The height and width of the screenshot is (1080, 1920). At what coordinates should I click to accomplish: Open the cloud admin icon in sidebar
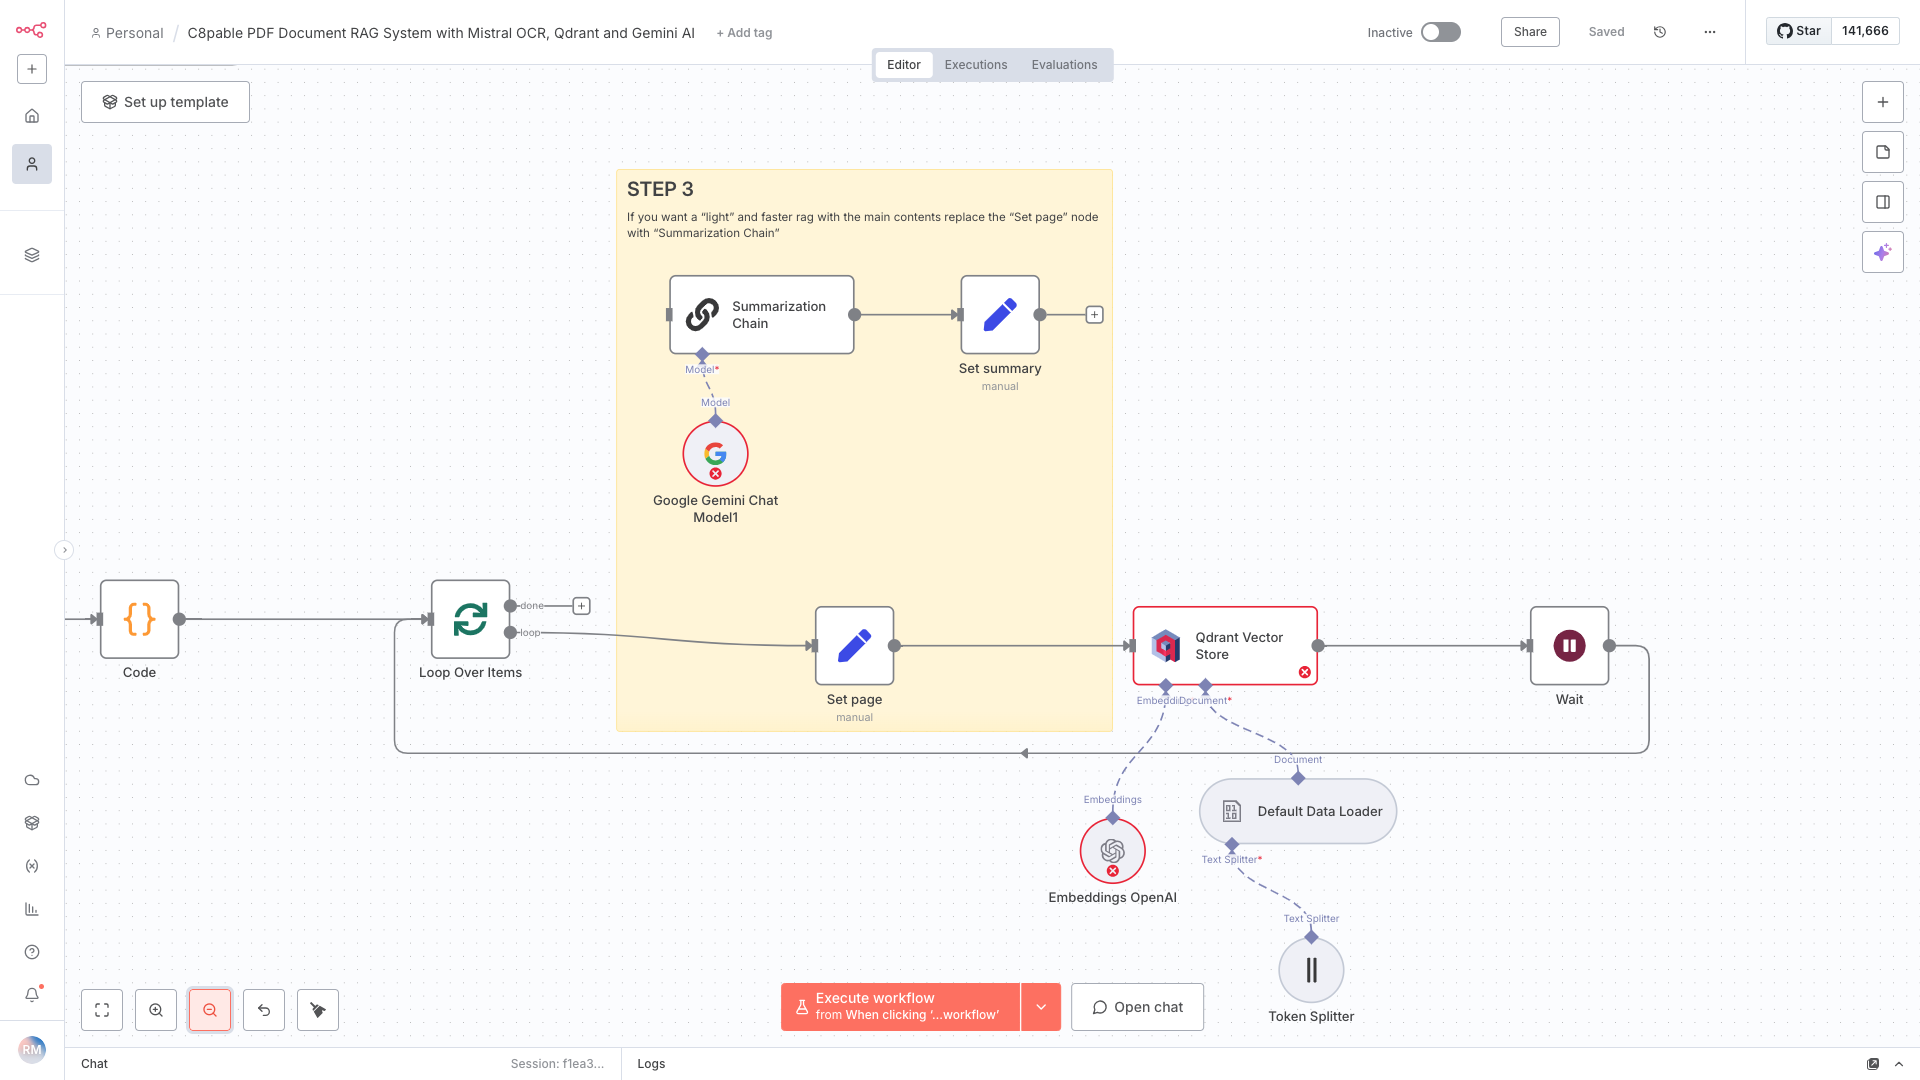coord(32,780)
